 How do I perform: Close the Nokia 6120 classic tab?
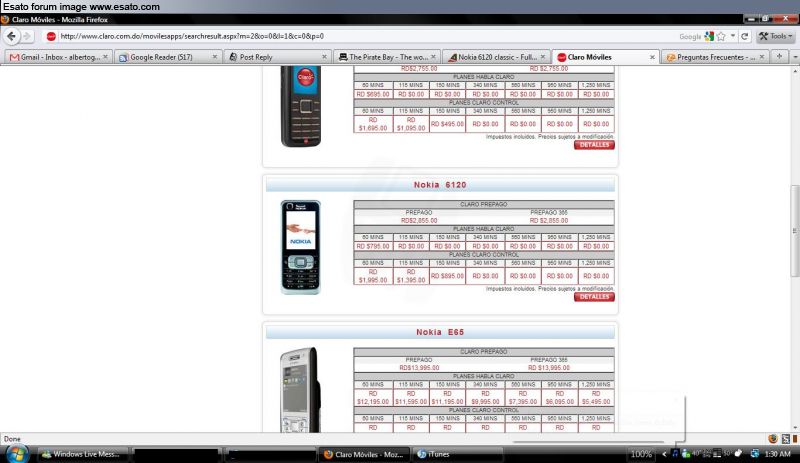click(543, 57)
